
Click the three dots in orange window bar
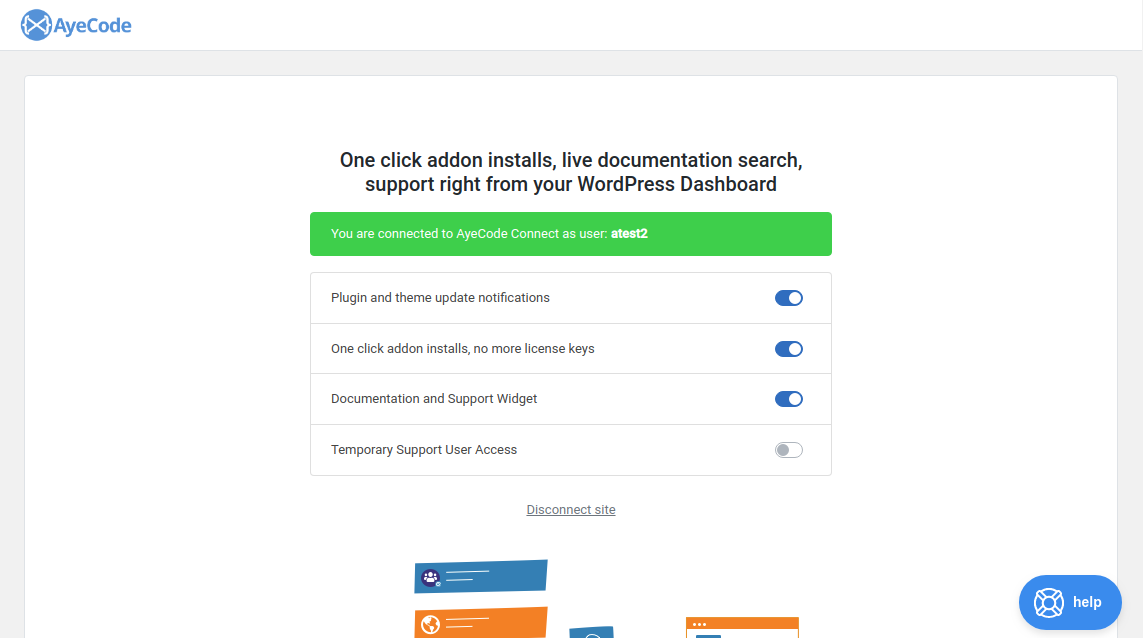tap(700, 624)
